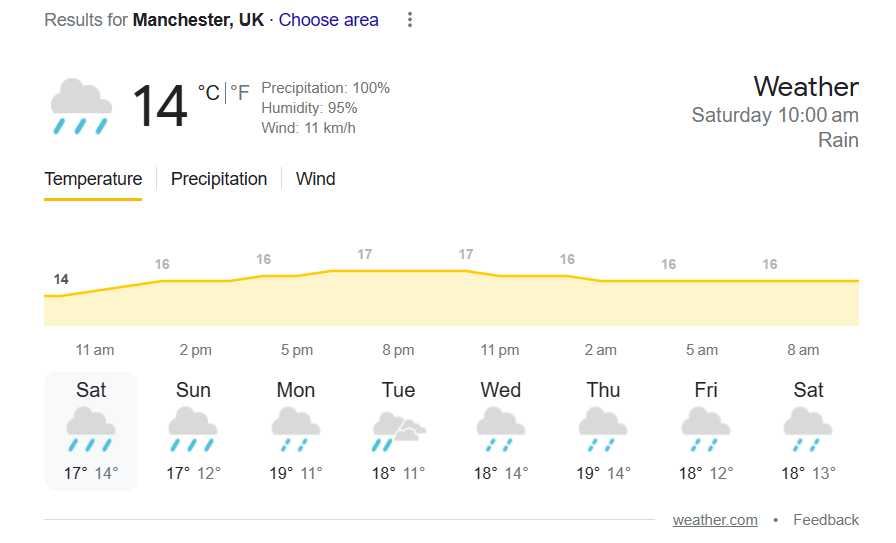Screen dimensions: 896x543
Task: Click the 2 am hour label
Action: (x=601, y=350)
